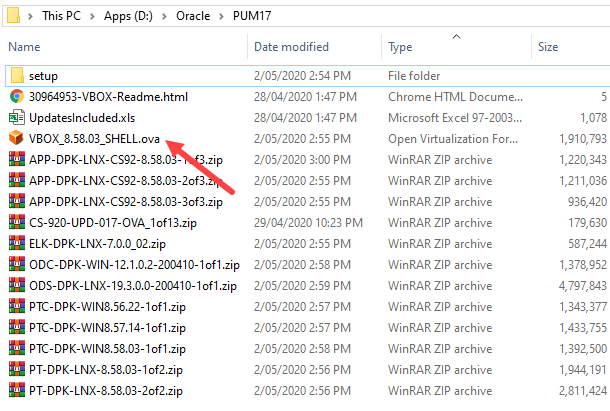Screen dimensions: 610x411
Task: Click the WinRAR icon of PTC-DPK-WIN8.57.14-1of1.zip
Action: [17, 327]
